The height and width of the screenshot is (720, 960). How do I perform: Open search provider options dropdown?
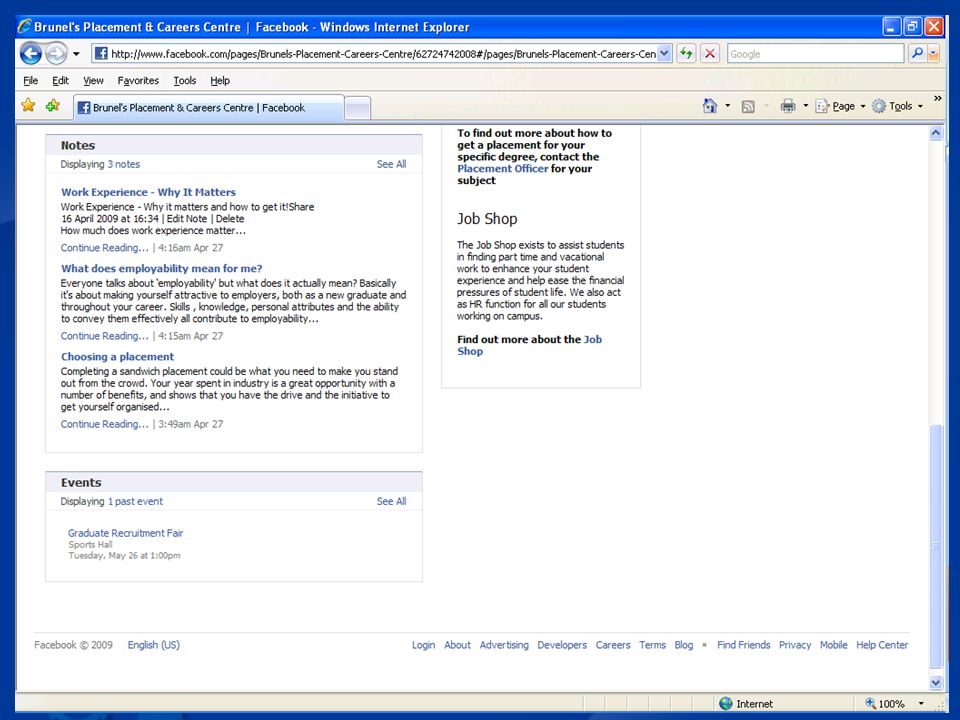point(934,54)
